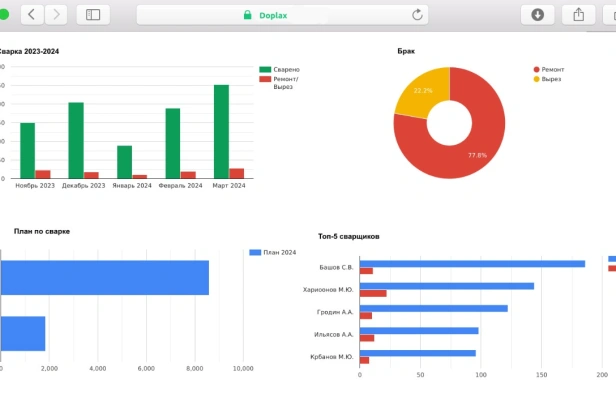
Task: Select the yellow 22.2% pie slice
Action: [423, 91]
